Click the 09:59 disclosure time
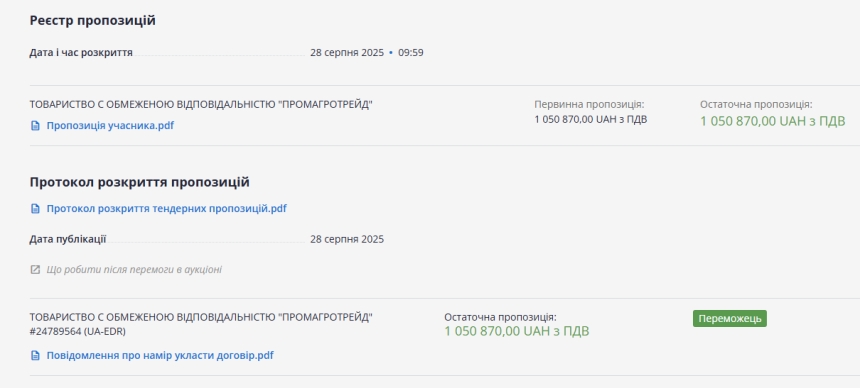Viewport: 860px width, 388px height. point(411,53)
